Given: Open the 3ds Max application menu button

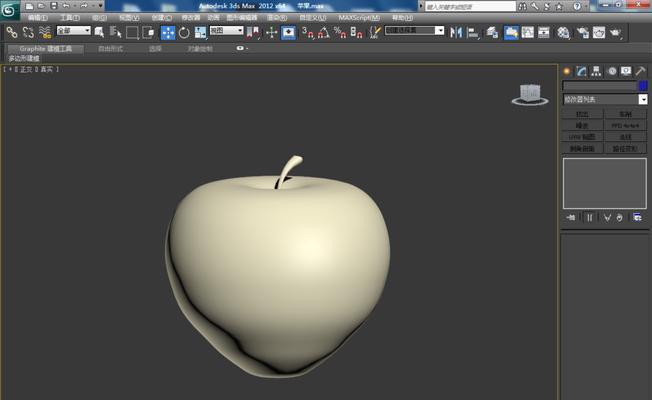Looking at the screenshot, I should click(9, 10).
